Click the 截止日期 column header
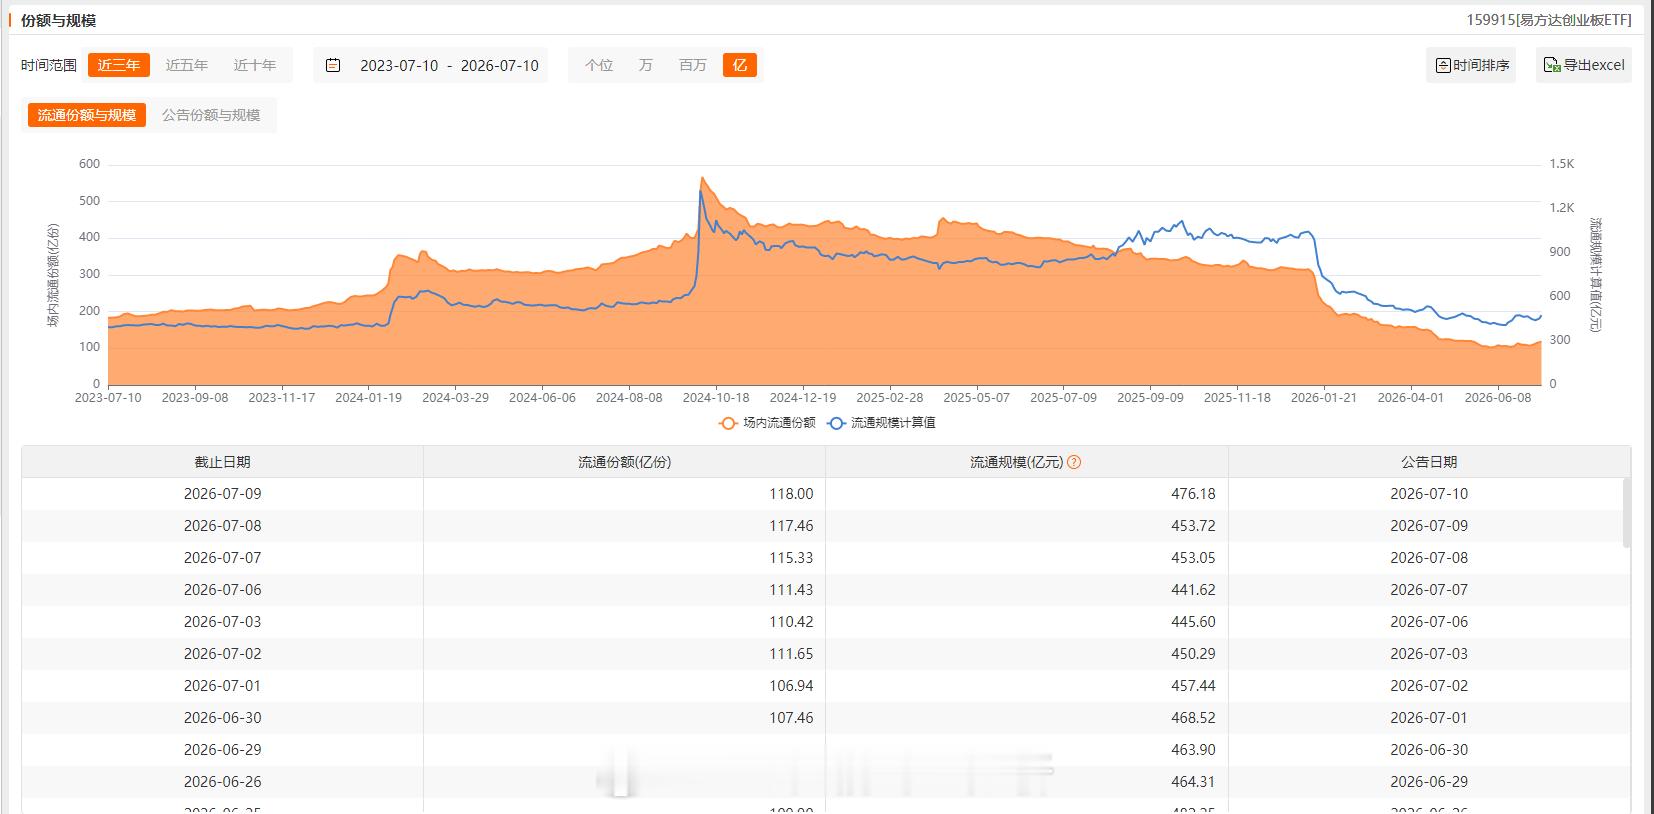1654x814 pixels. pos(223,462)
